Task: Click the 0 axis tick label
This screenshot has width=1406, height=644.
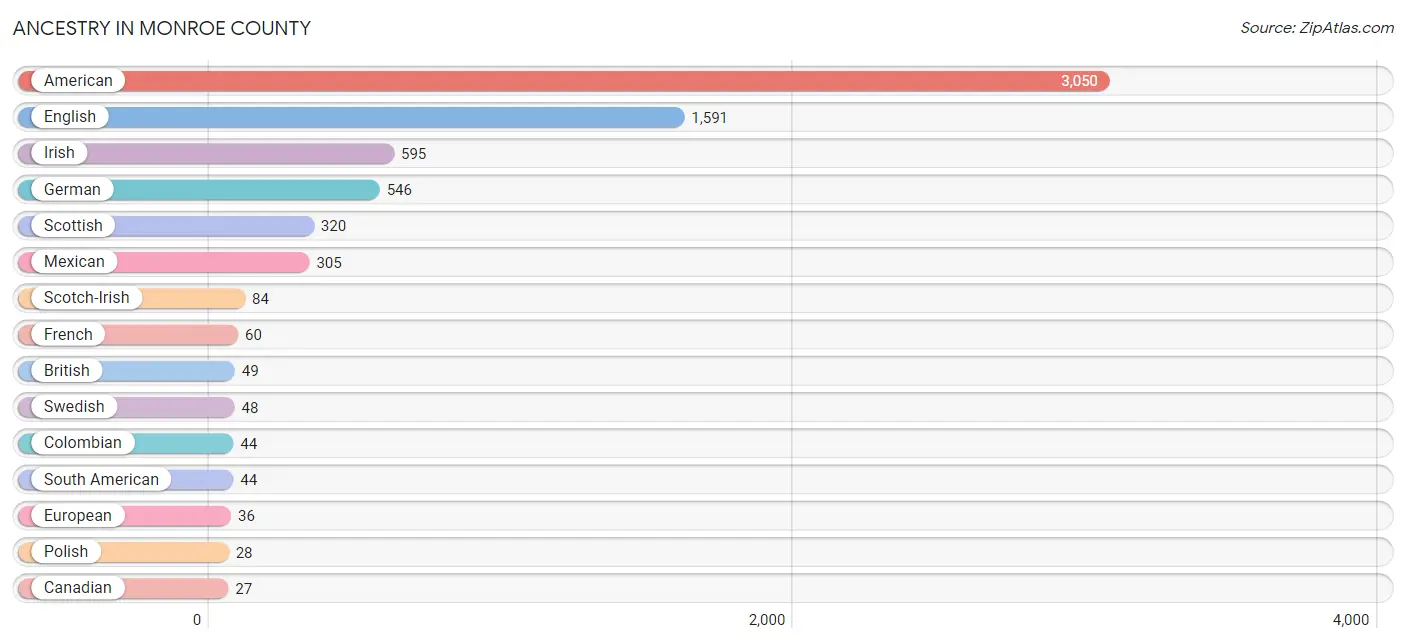Action: click(x=197, y=620)
